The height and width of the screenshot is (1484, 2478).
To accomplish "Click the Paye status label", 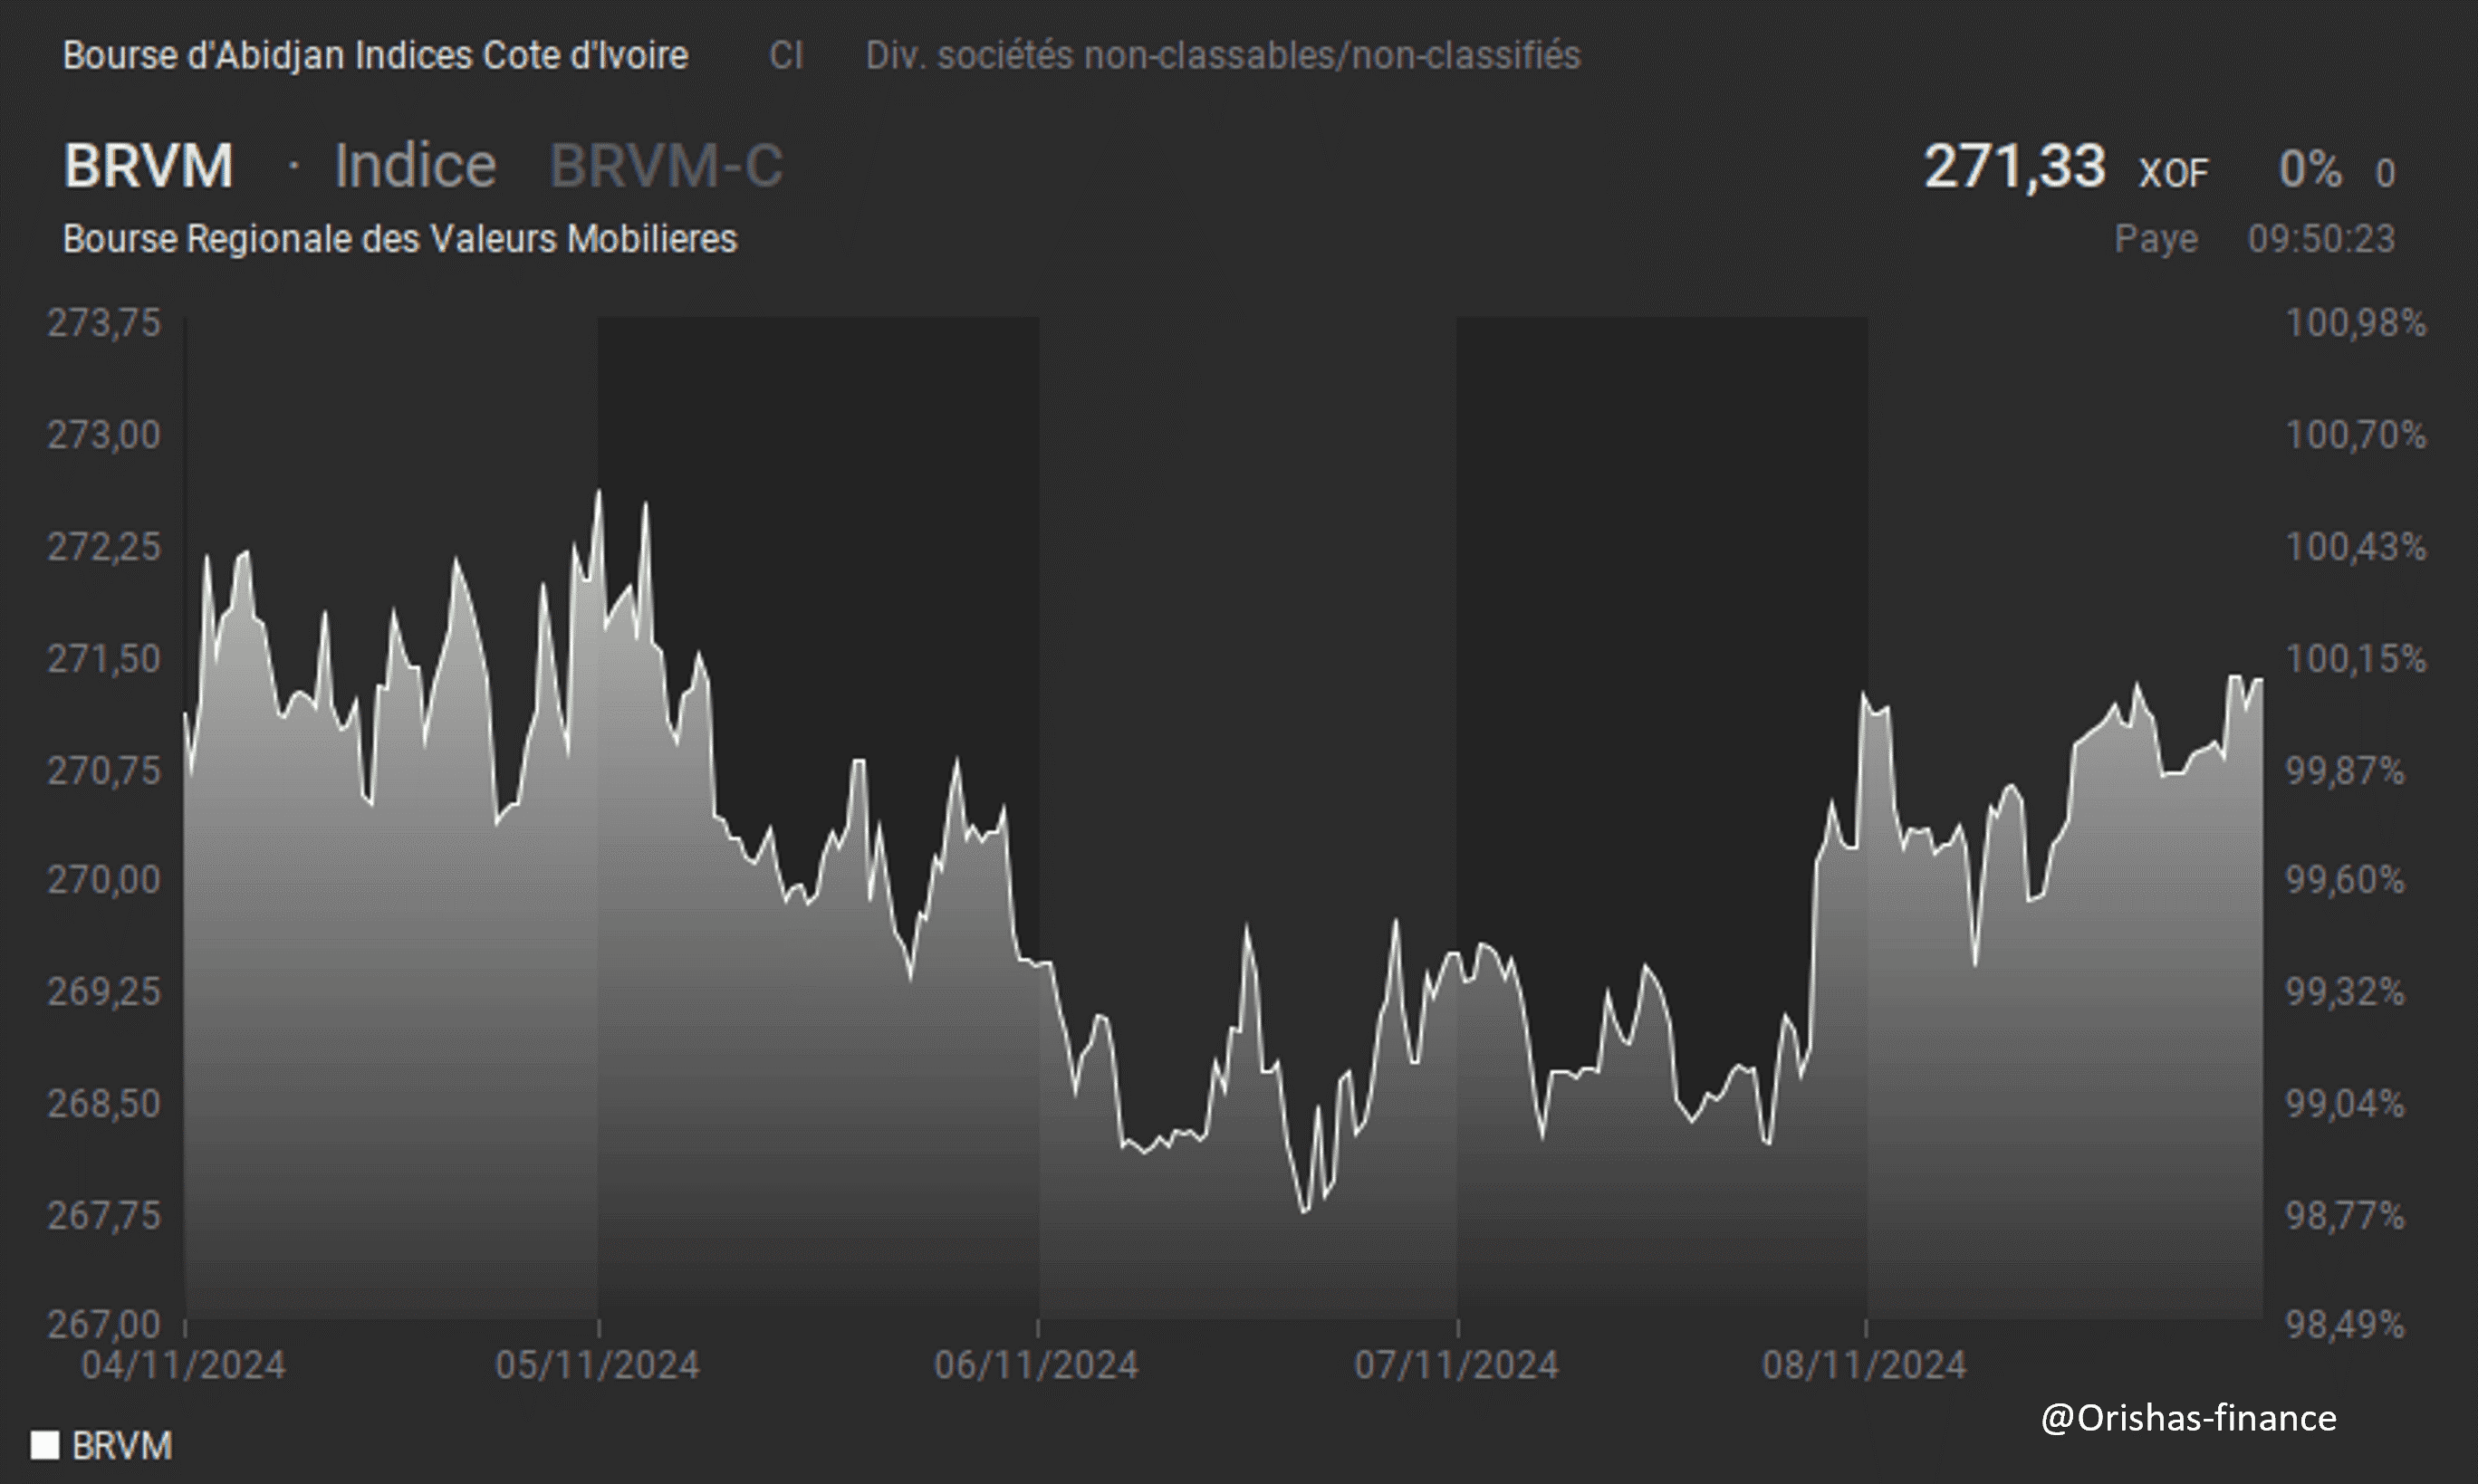I will tap(2156, 239).
